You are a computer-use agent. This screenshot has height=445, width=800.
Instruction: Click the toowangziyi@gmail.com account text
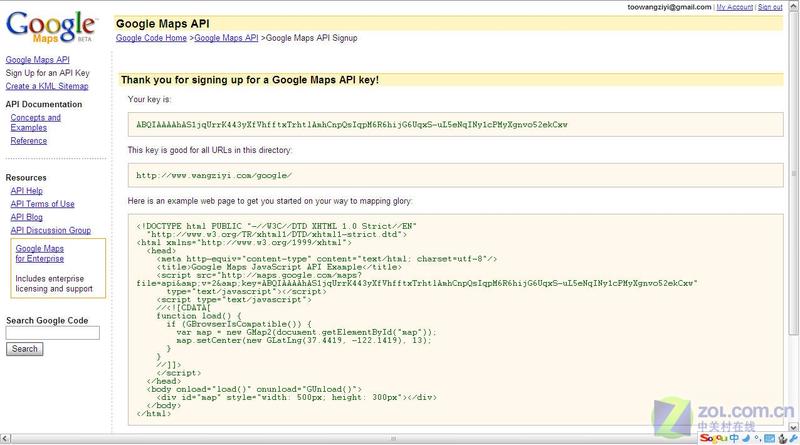tap(669, 7)
